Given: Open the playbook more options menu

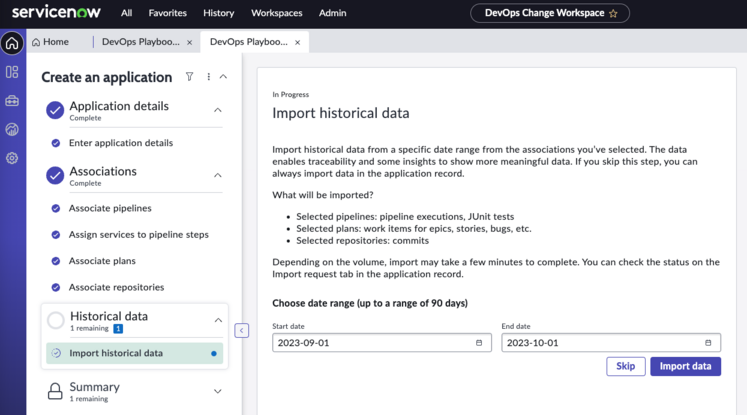Looking at the screenshot, I should (208, 77).
